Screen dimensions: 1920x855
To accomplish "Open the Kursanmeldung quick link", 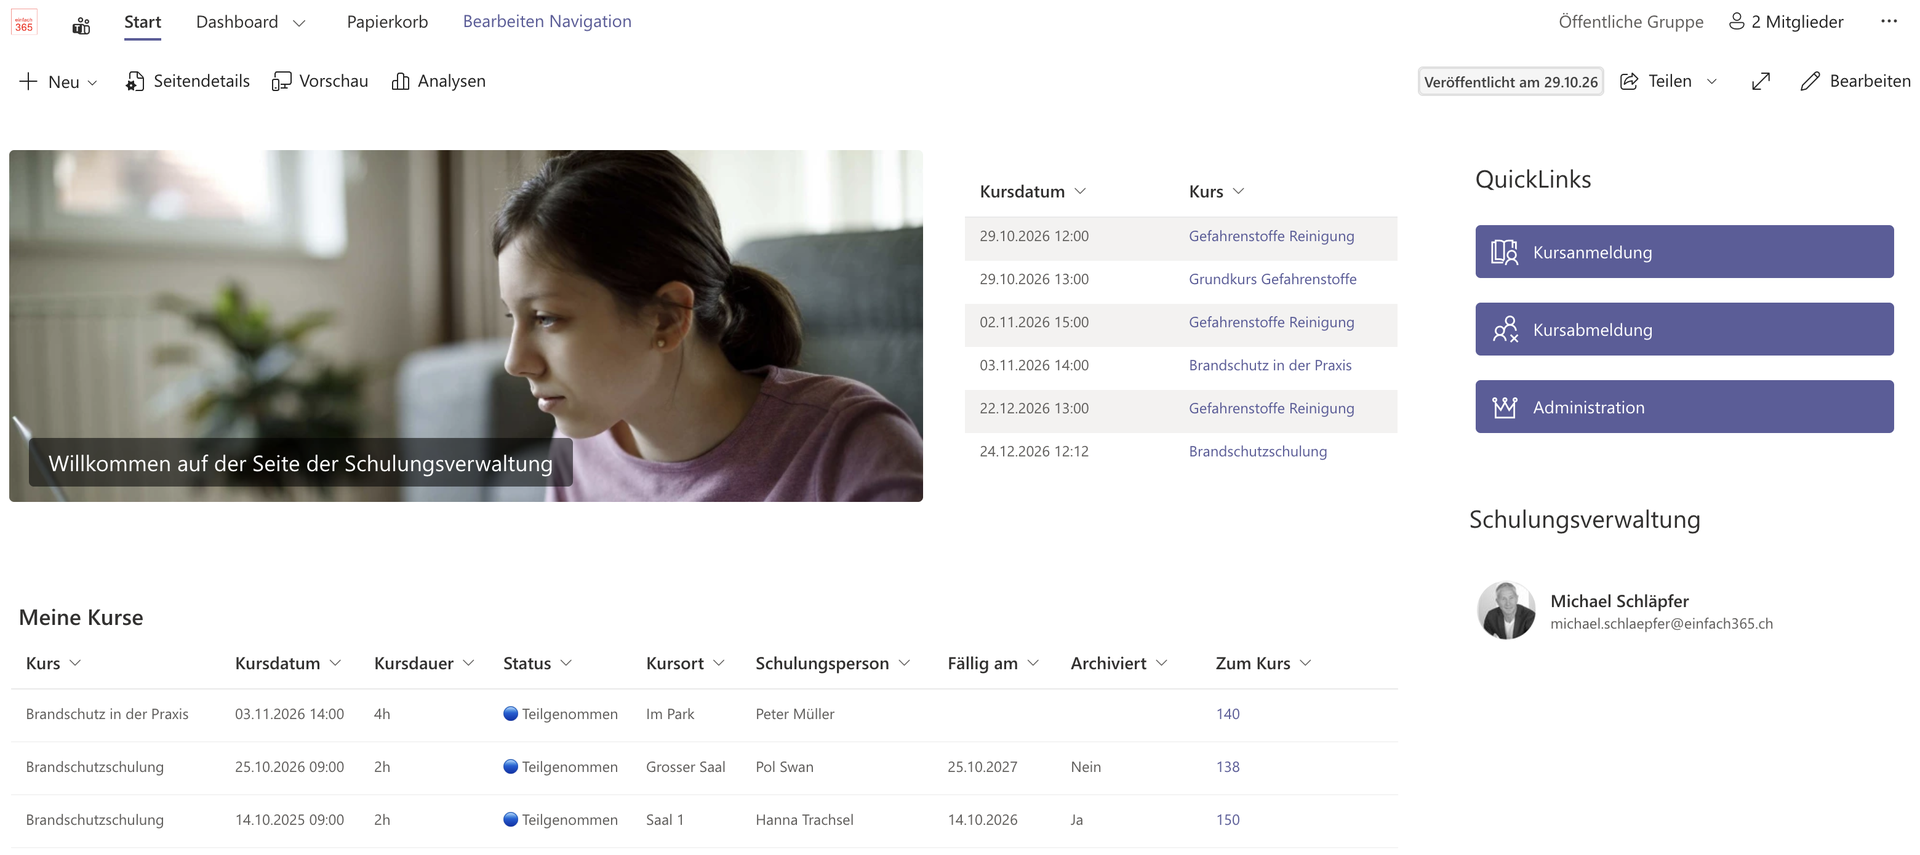I will tap(1684, 252).
